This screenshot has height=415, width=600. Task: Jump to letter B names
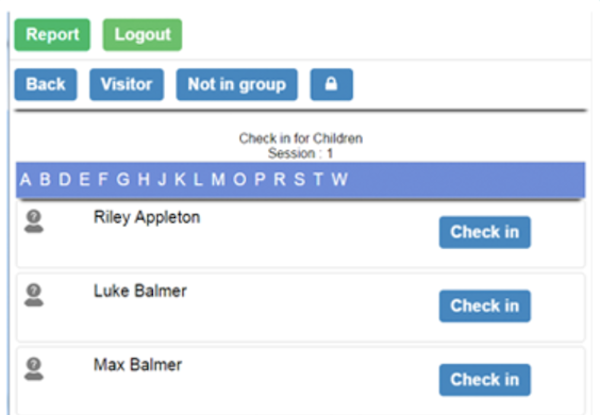click(x=45, y=180)
